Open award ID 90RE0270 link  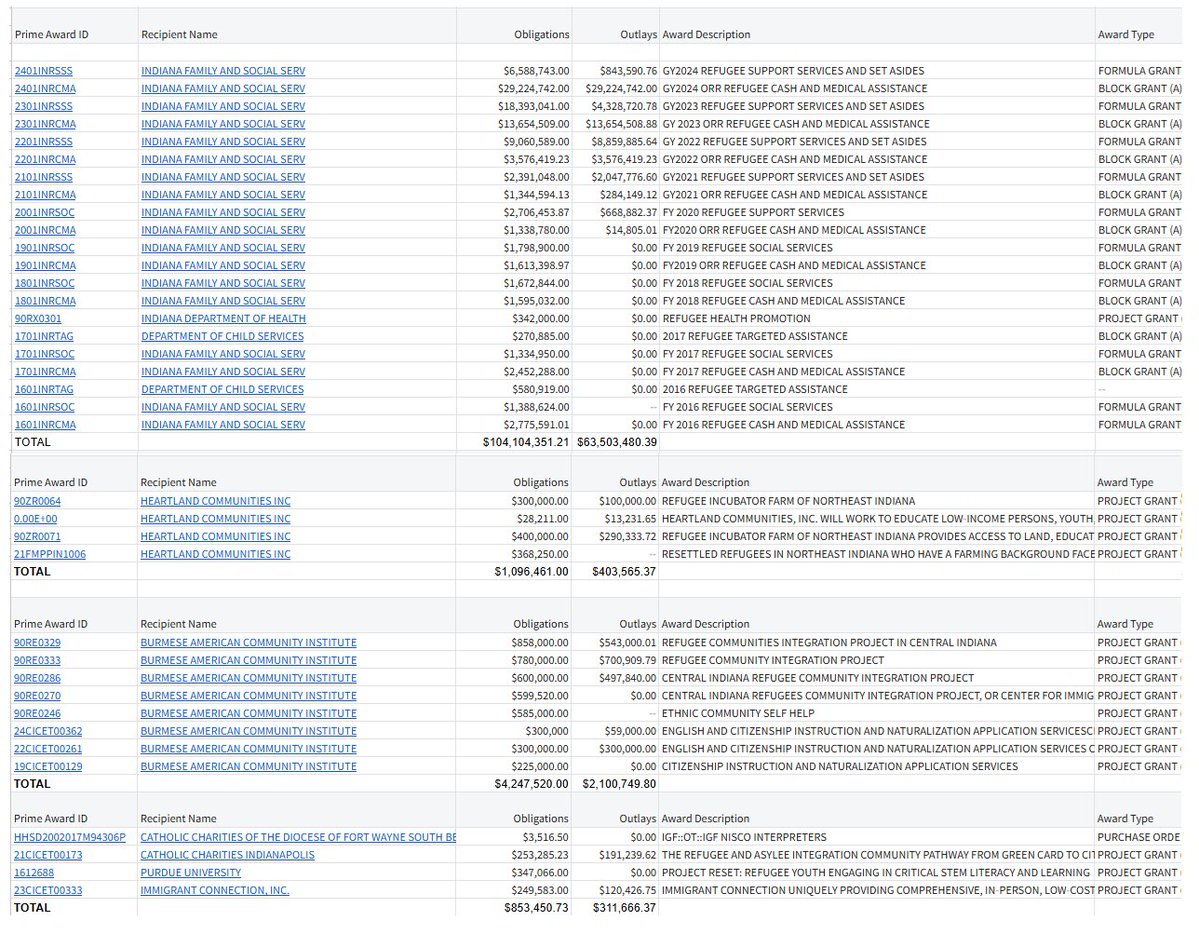(37, 695)
